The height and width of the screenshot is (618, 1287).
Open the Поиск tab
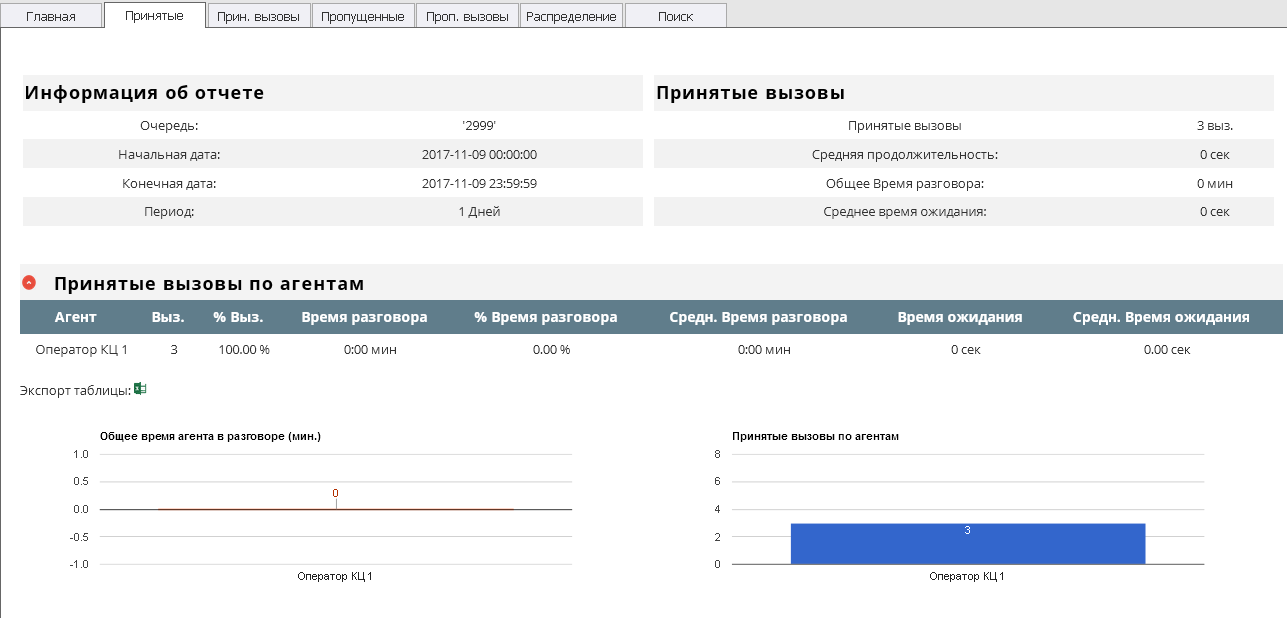click(x=675, y=16)
